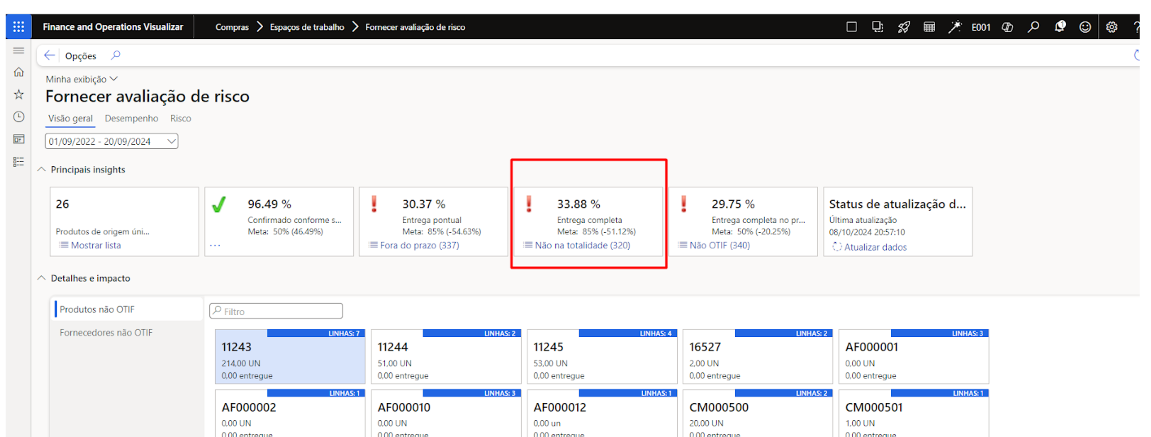Collapse the Detalhes e impacto section
Image resolution: width=1151 pixels, height=437 pixels.
tap(41, 278)
